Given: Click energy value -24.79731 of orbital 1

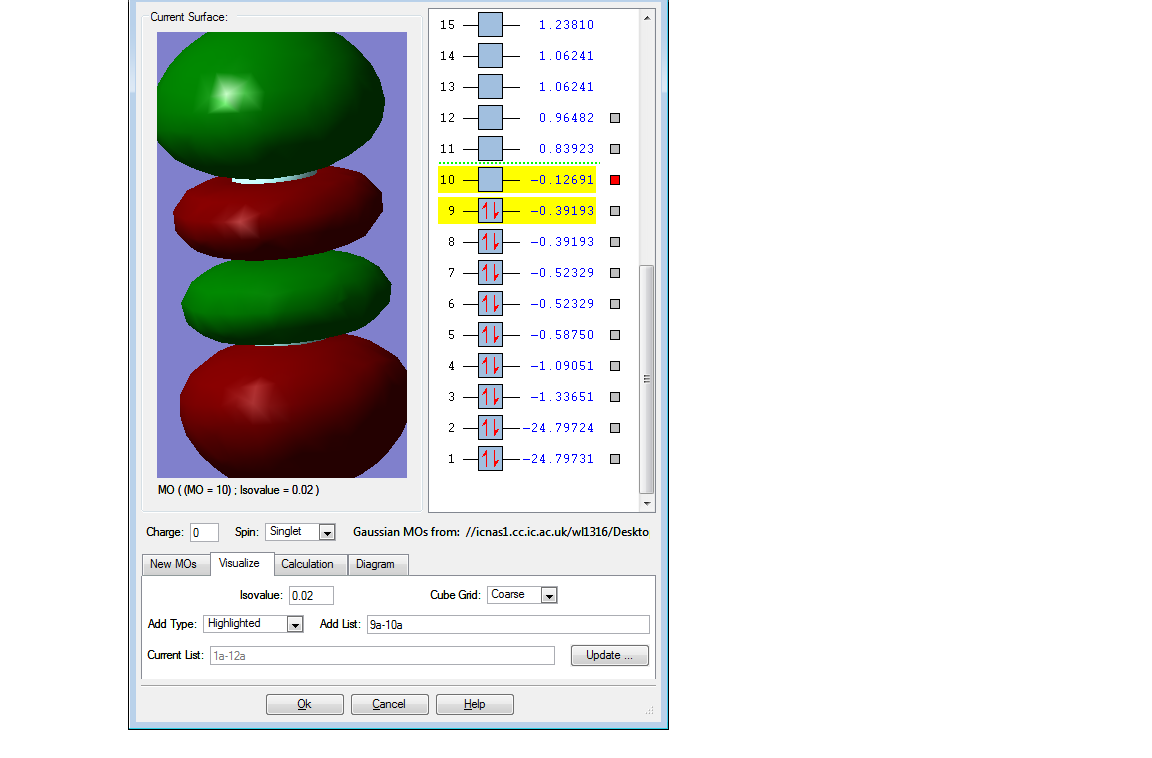Looking at the screenshot, I should [558, 459].
